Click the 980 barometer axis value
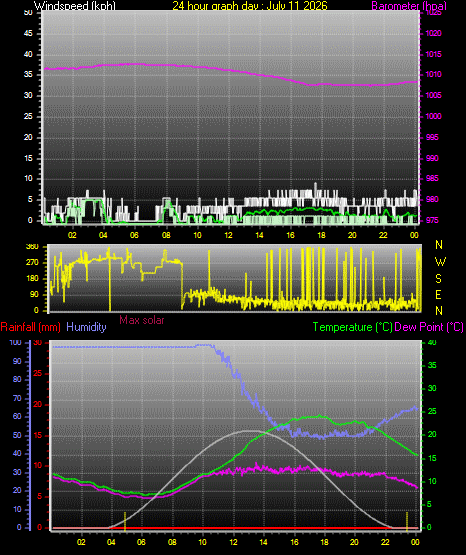Screen dimensions: 466x555 [x=432, y=199]
